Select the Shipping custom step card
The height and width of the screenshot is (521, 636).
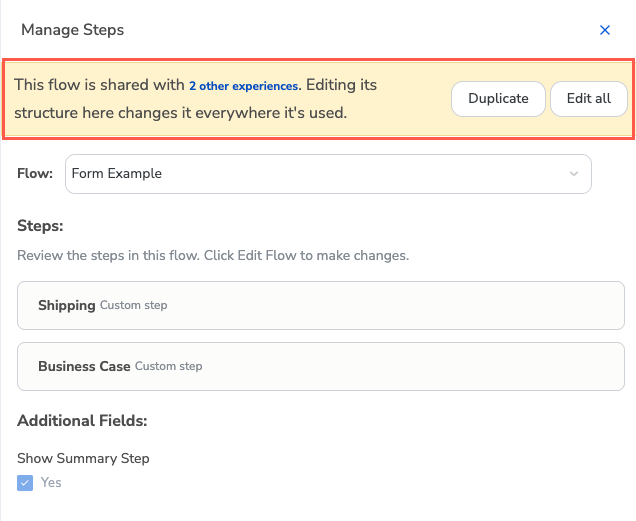320,305
